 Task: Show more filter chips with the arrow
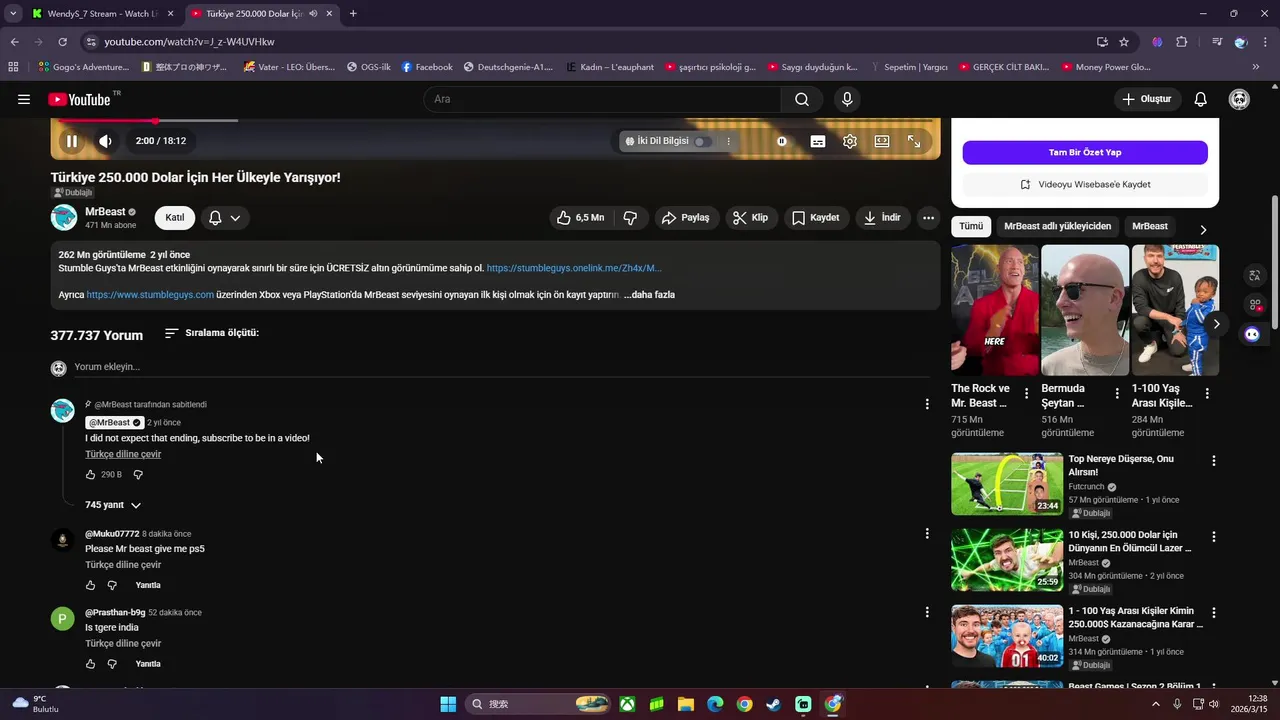(x=1203, y=229)
